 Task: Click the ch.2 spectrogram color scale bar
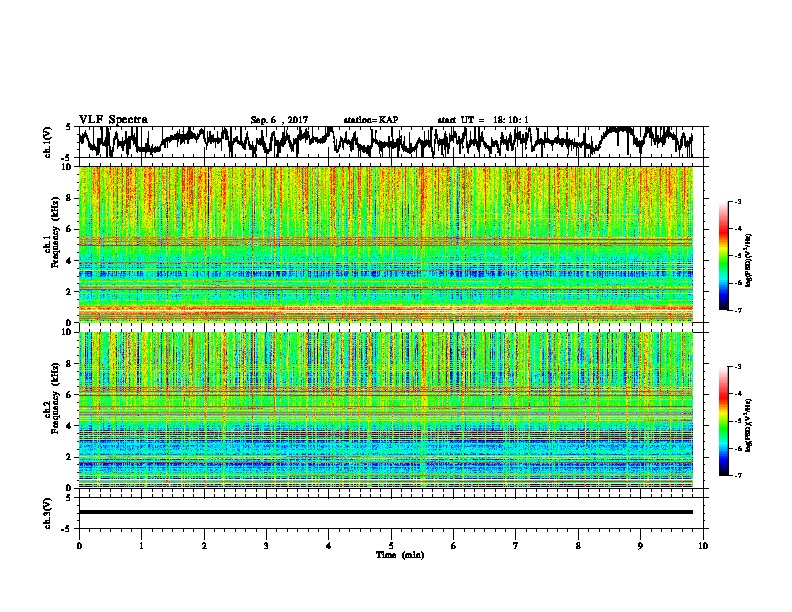723,421
